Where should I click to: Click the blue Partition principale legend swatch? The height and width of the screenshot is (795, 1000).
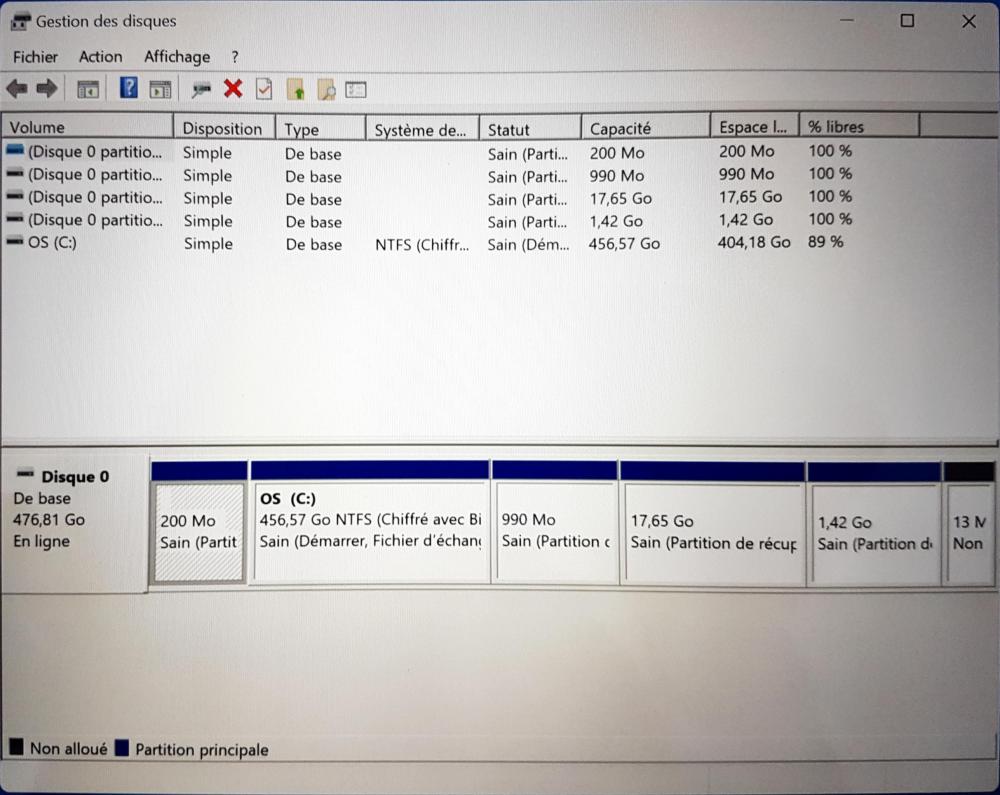point(122,748)
